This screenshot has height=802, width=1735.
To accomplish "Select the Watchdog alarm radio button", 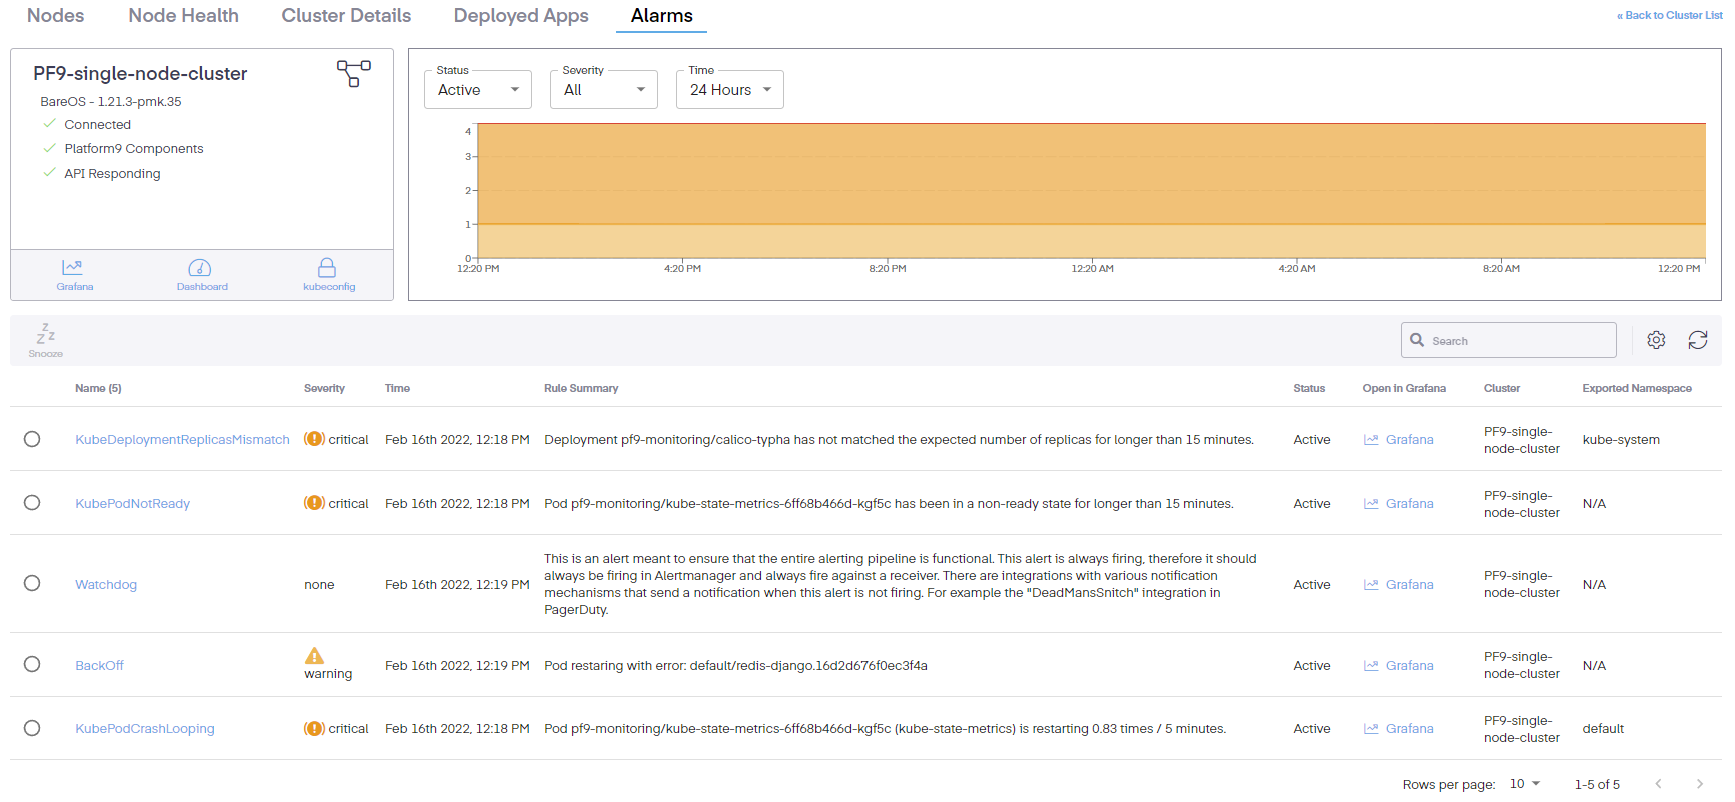I will 32,584.
